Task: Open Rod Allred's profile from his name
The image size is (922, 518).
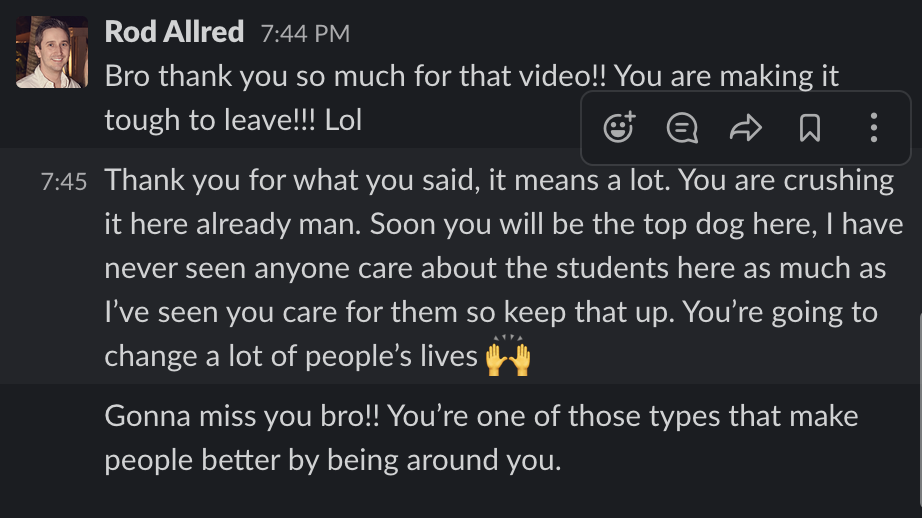Action: click(x=174, y=32)
